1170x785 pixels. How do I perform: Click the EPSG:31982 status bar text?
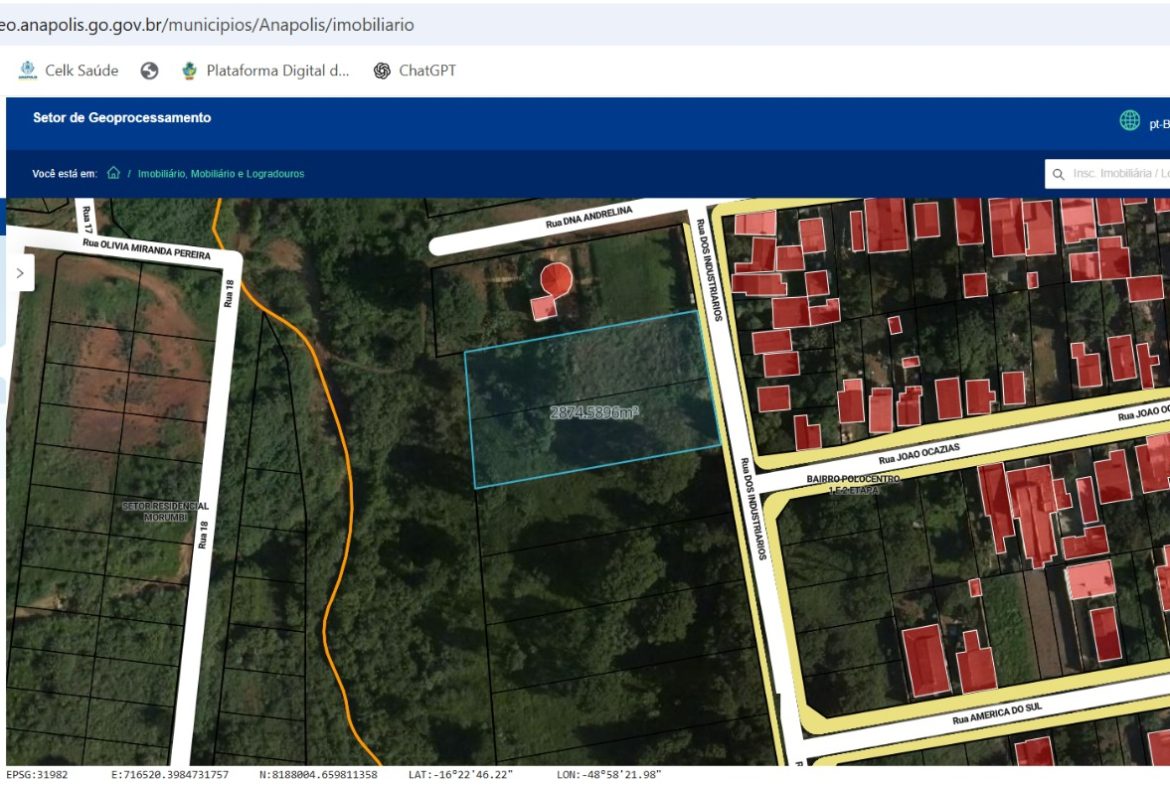click(x=37, y=775)
